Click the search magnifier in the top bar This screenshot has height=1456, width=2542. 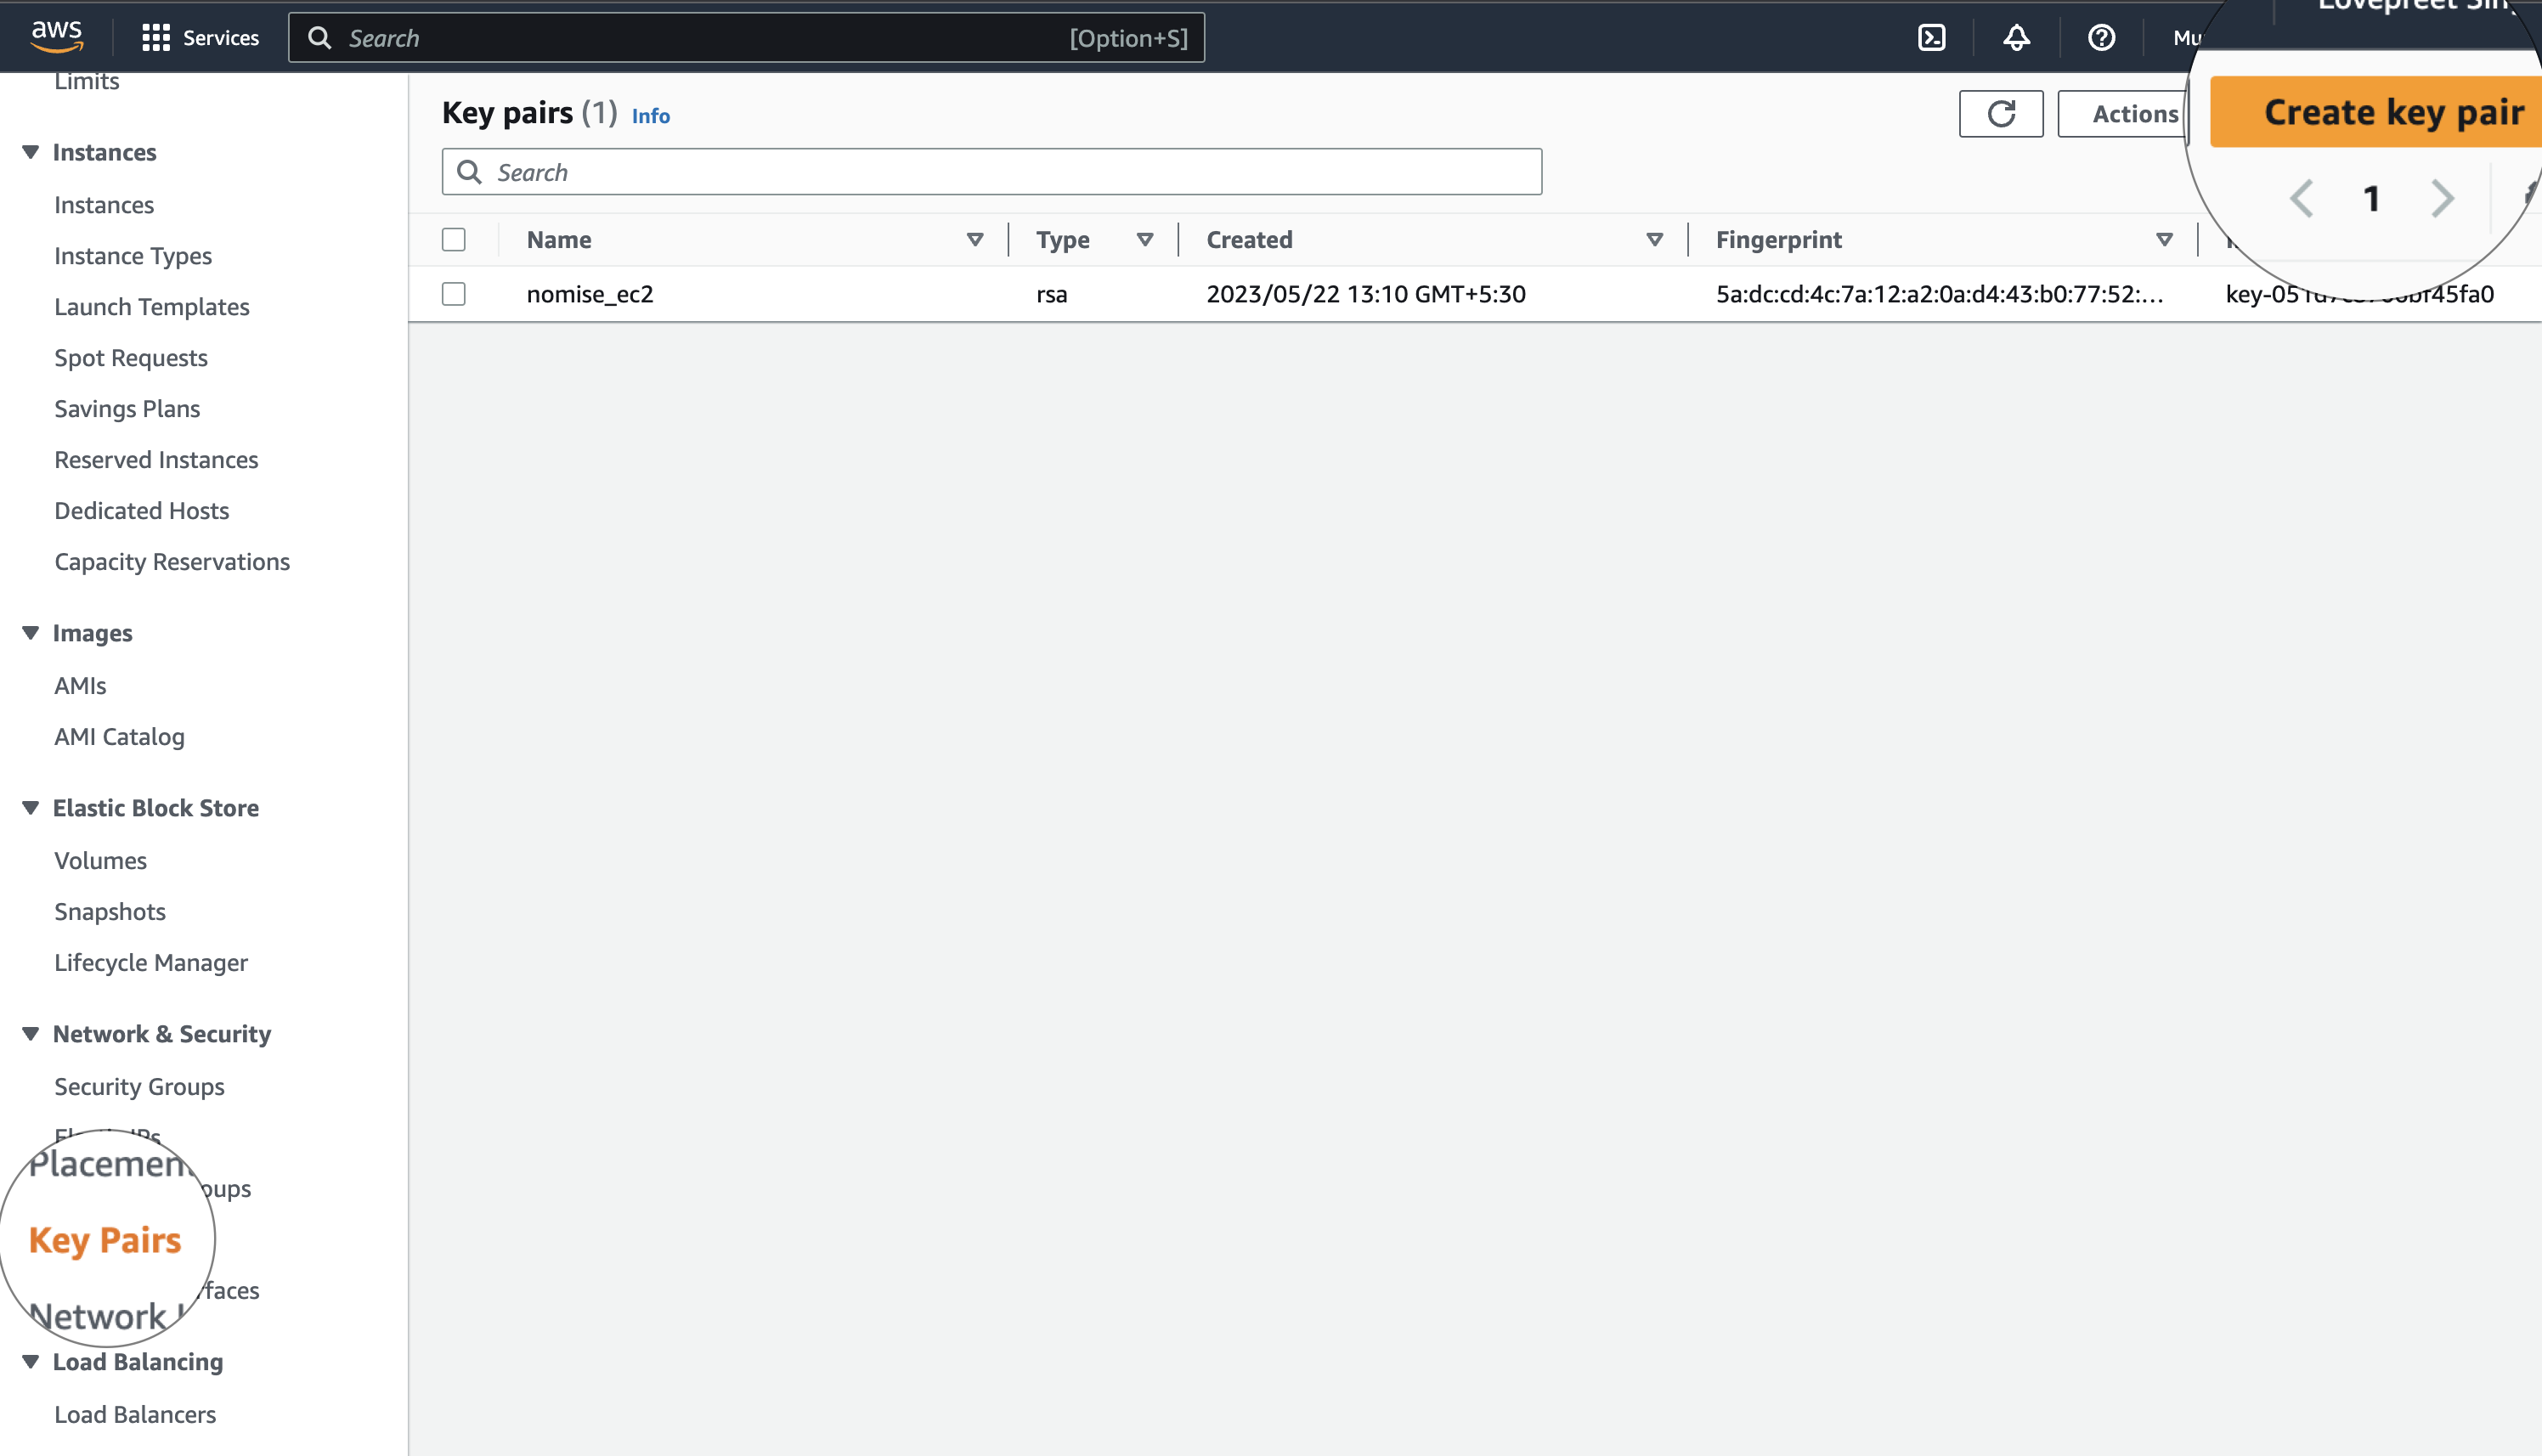[320, 37]
